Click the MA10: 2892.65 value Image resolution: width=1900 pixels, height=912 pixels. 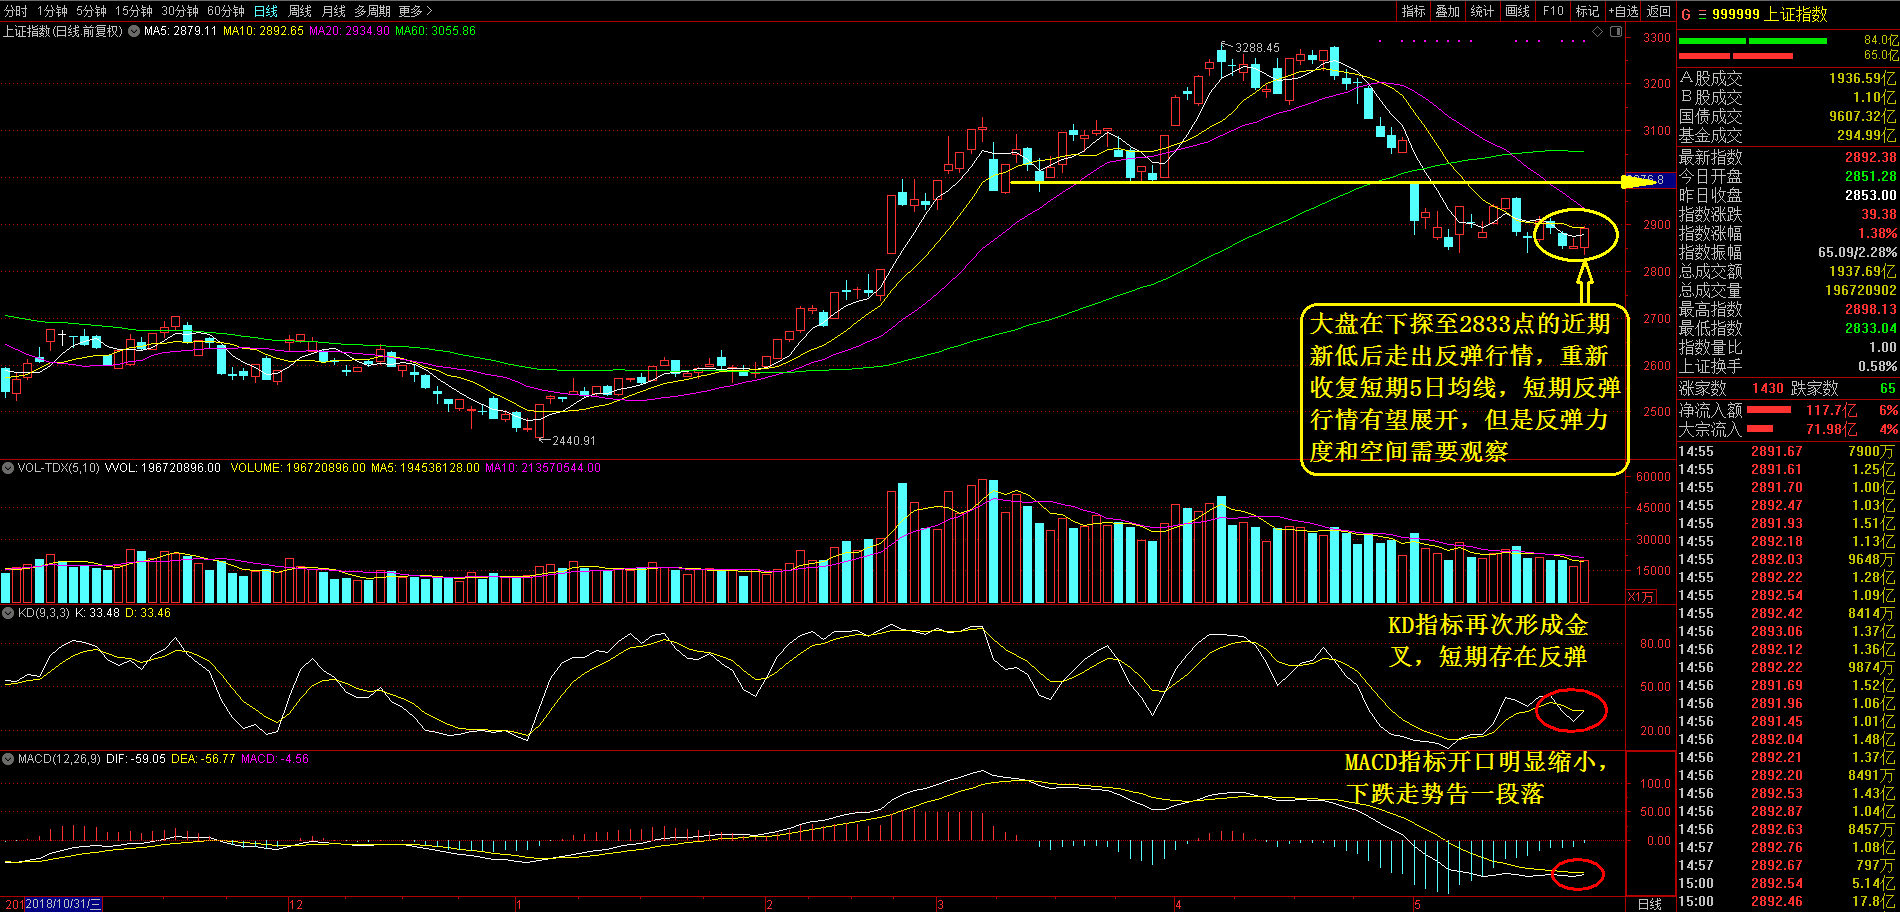263,31
